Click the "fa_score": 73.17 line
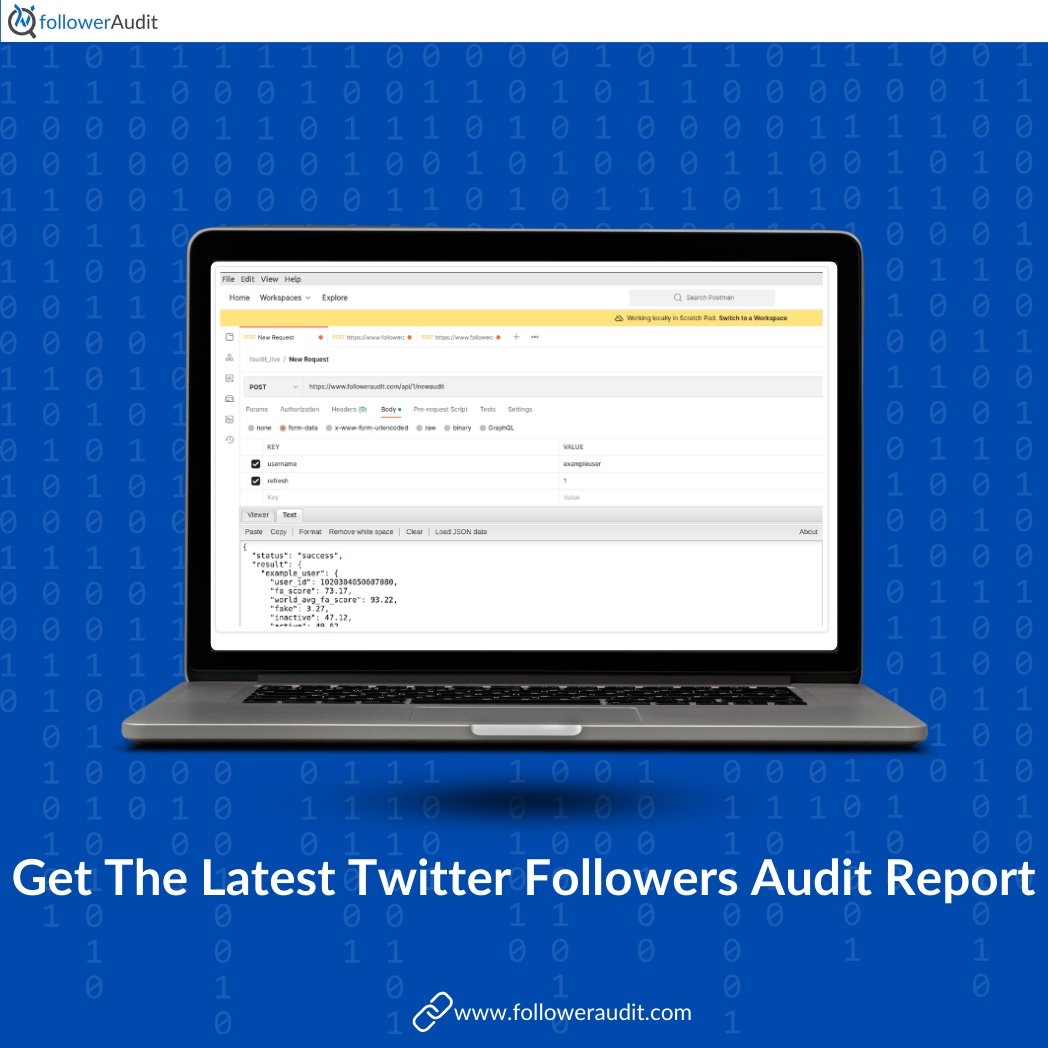 point(311,591)
